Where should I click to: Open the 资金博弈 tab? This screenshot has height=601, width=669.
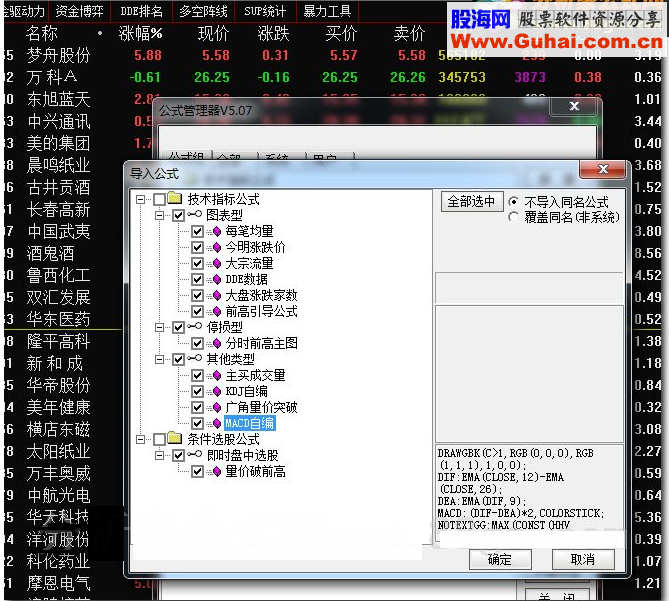pos(79,11)
